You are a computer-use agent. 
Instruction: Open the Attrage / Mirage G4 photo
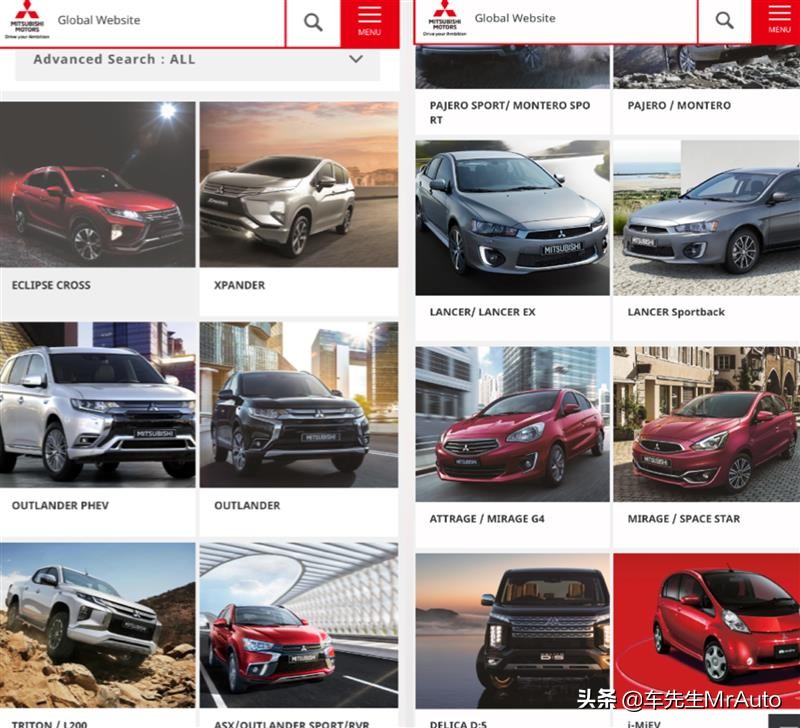click(512, 424)
